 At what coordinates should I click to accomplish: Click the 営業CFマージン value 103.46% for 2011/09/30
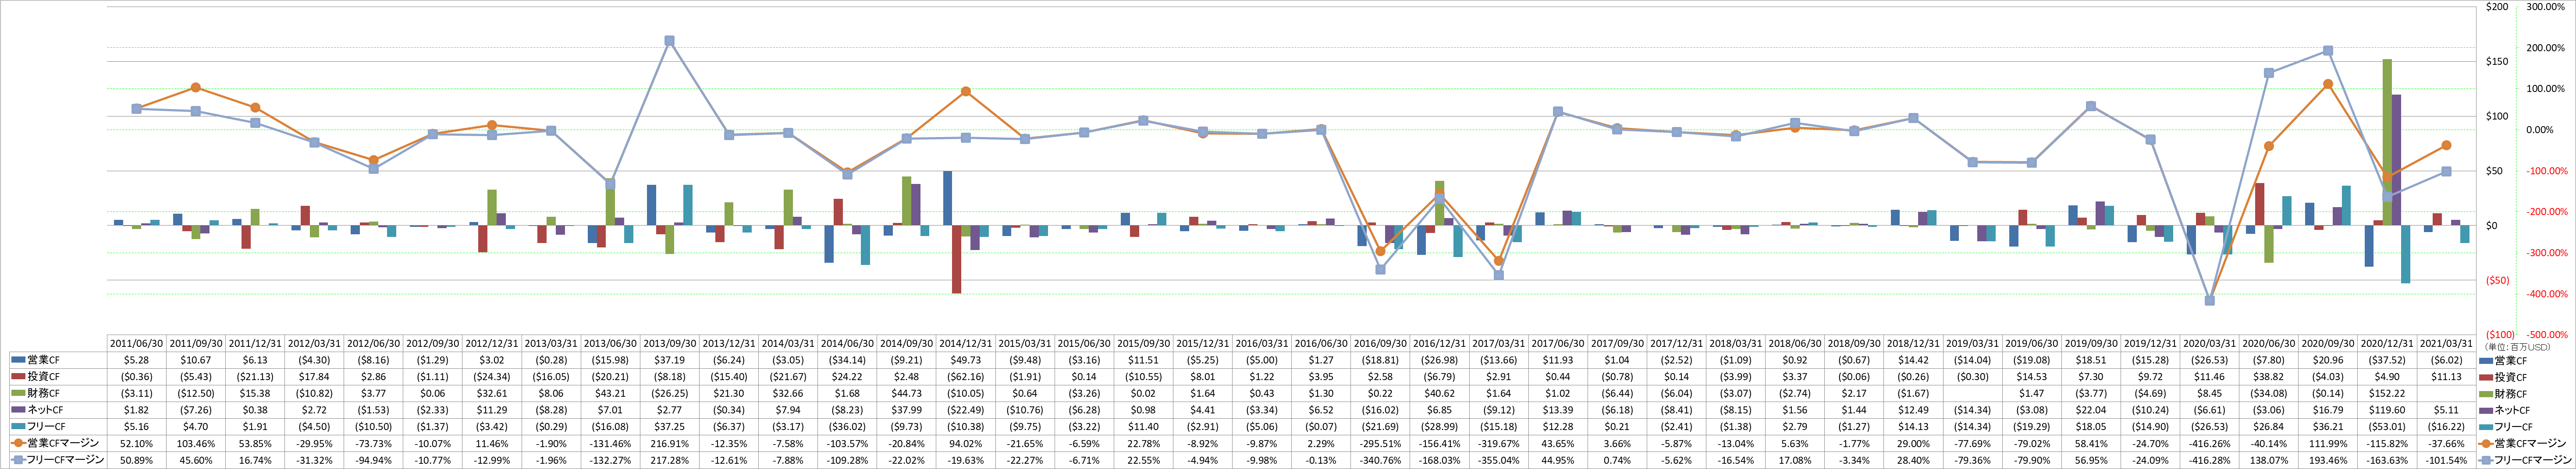tap(195, 443)
